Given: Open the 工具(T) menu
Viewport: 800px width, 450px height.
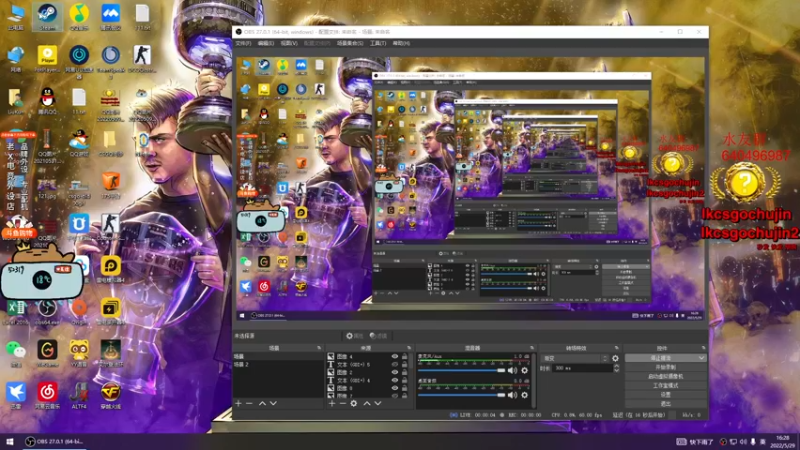Looking at the screenshot, I should [x=378, y=43].
